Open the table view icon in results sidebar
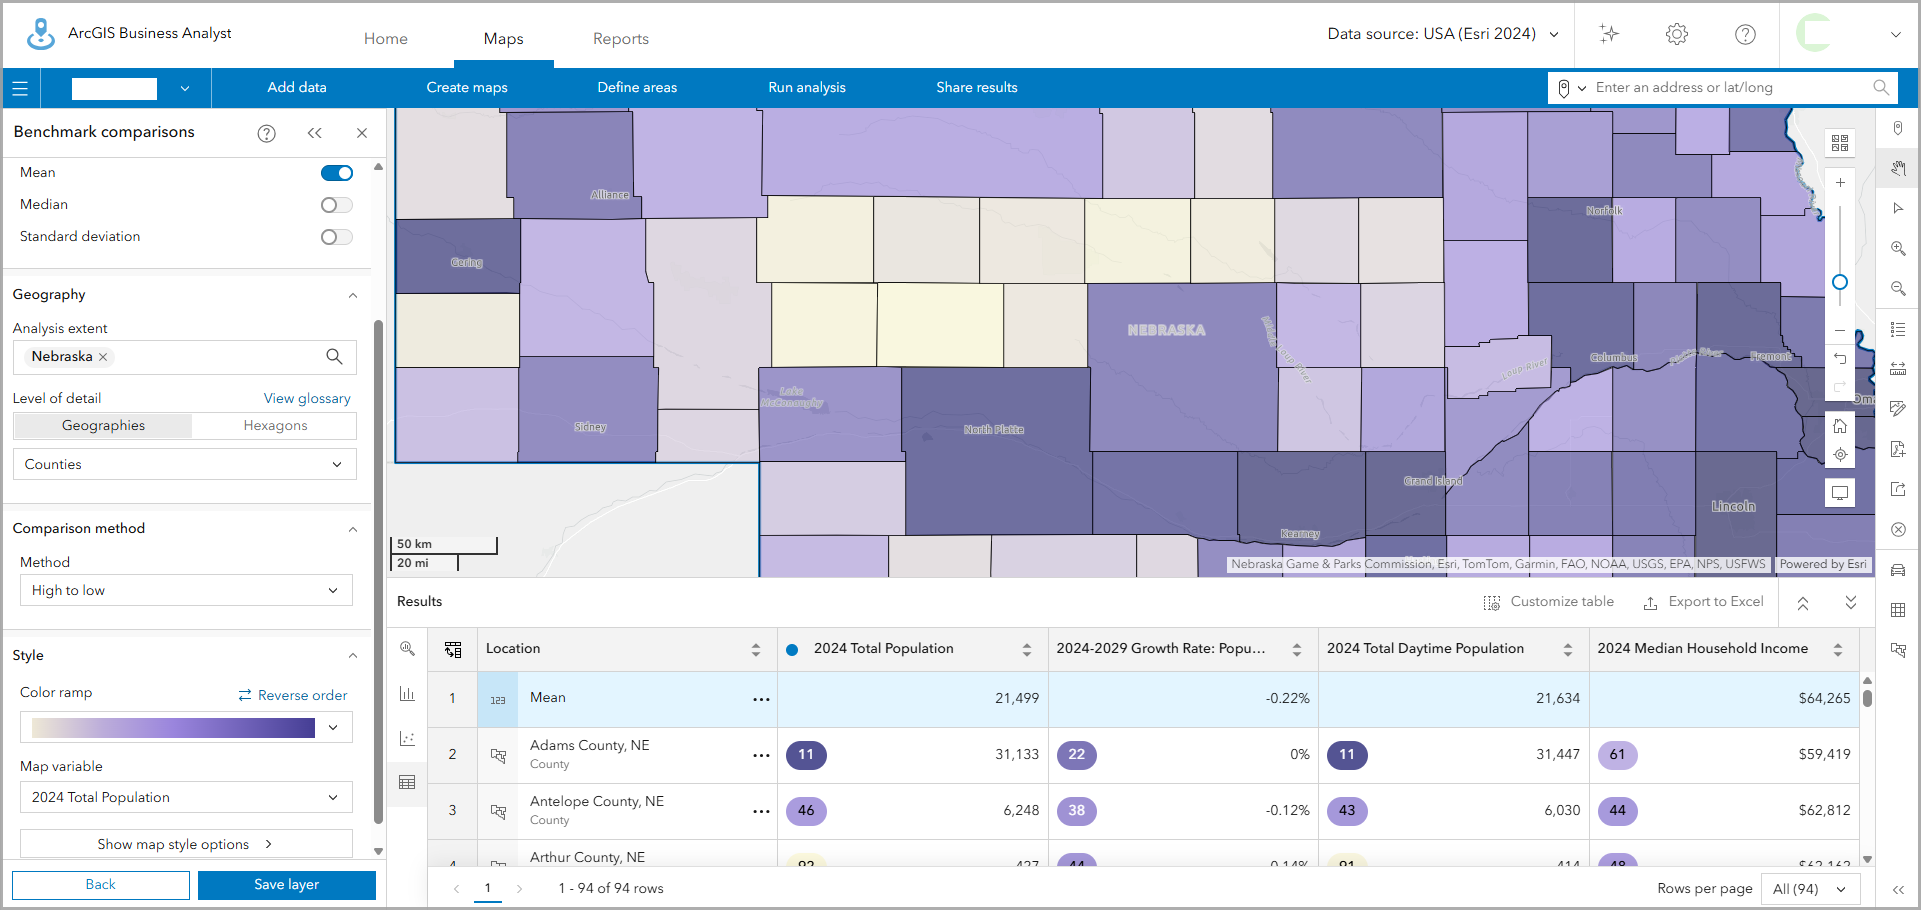This screenshot has height=910, width=1921. 407,782
